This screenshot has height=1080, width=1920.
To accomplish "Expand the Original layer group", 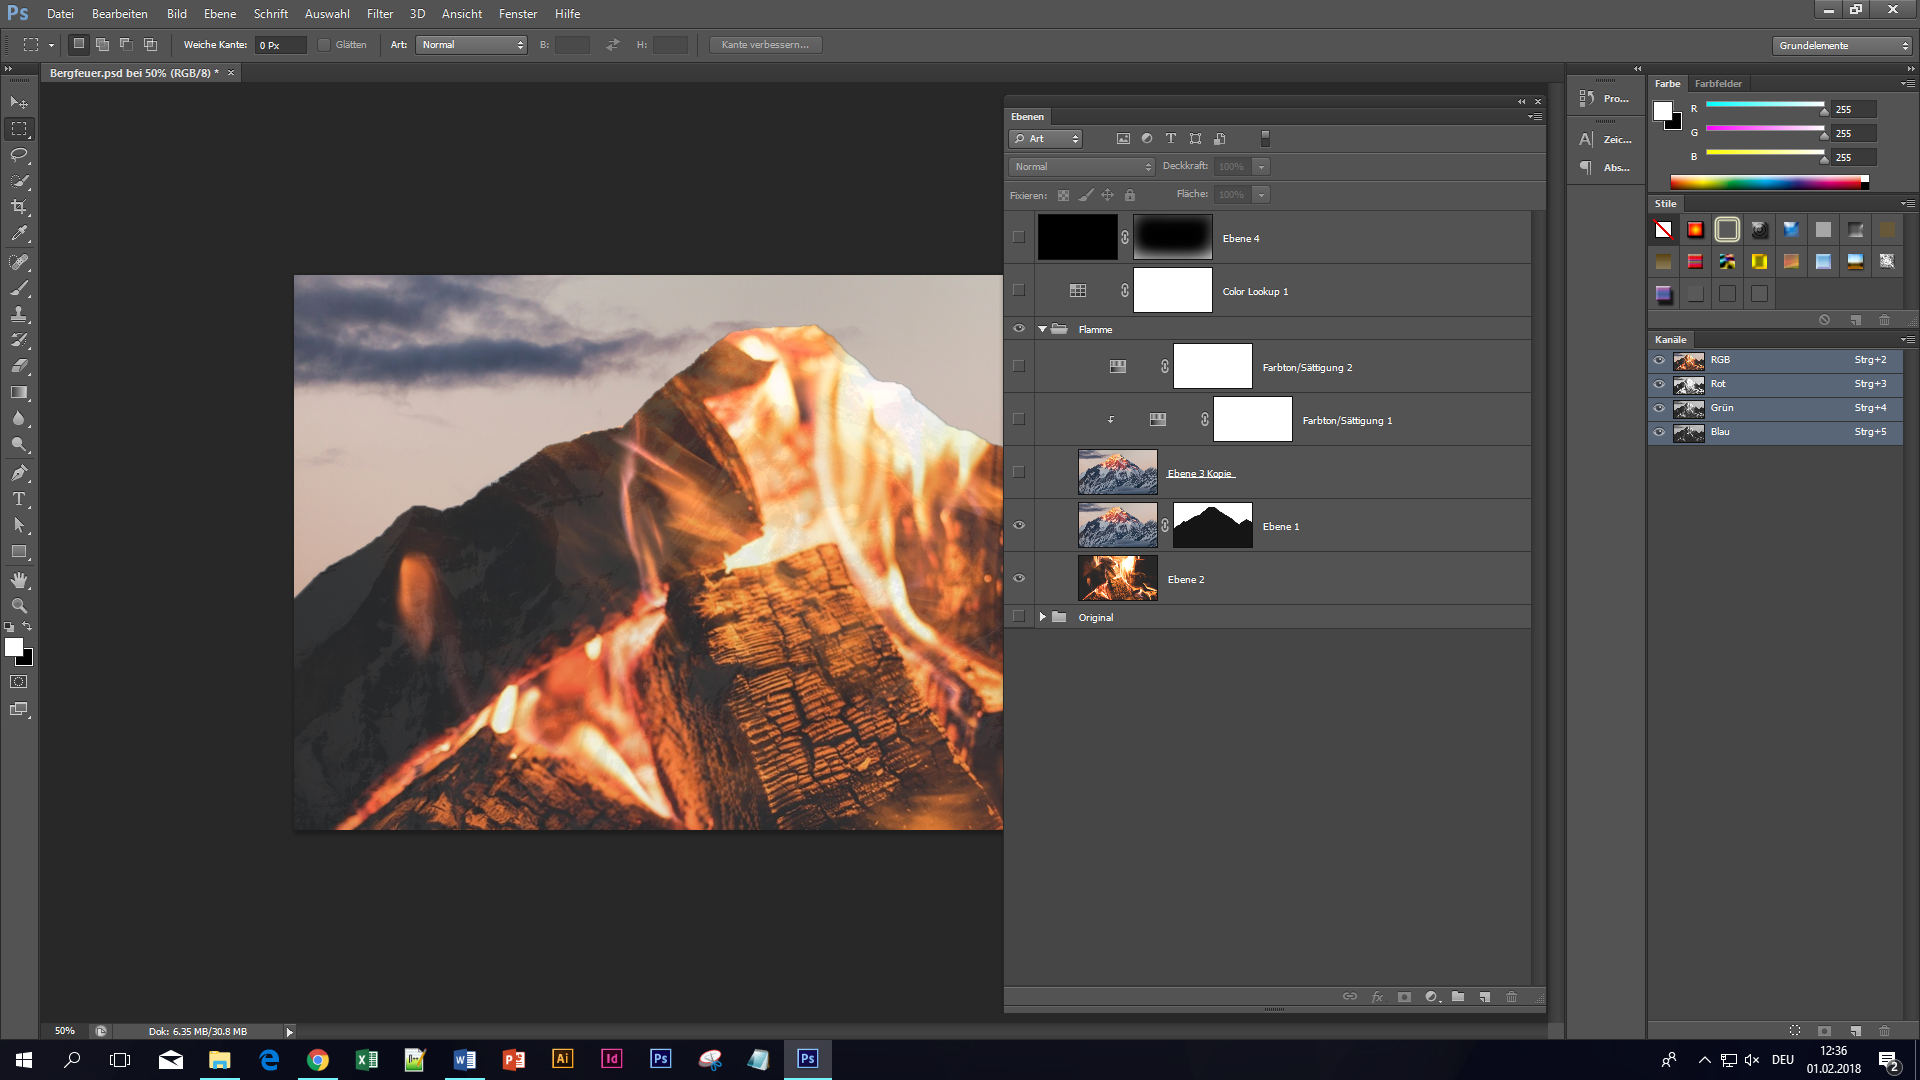I will click(x=1043, y=617).
